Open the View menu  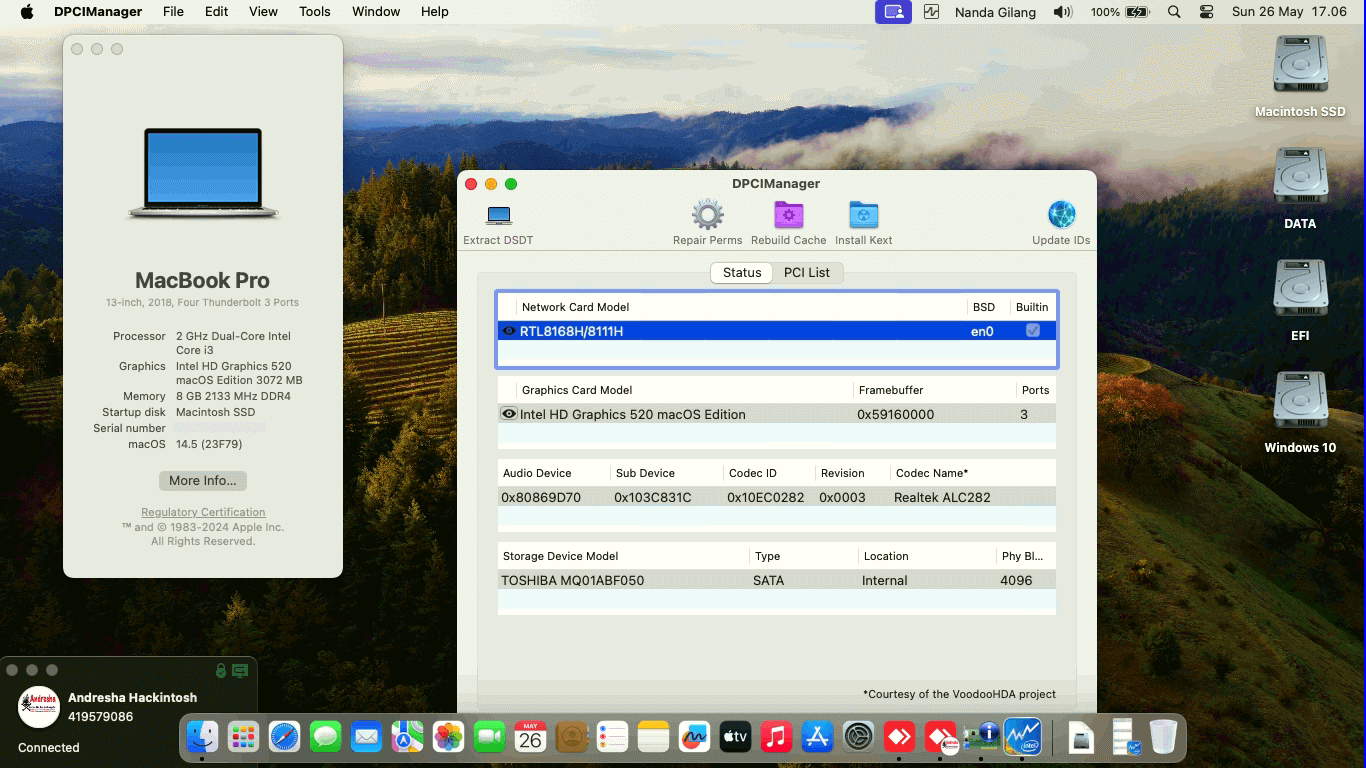(263, 12)
